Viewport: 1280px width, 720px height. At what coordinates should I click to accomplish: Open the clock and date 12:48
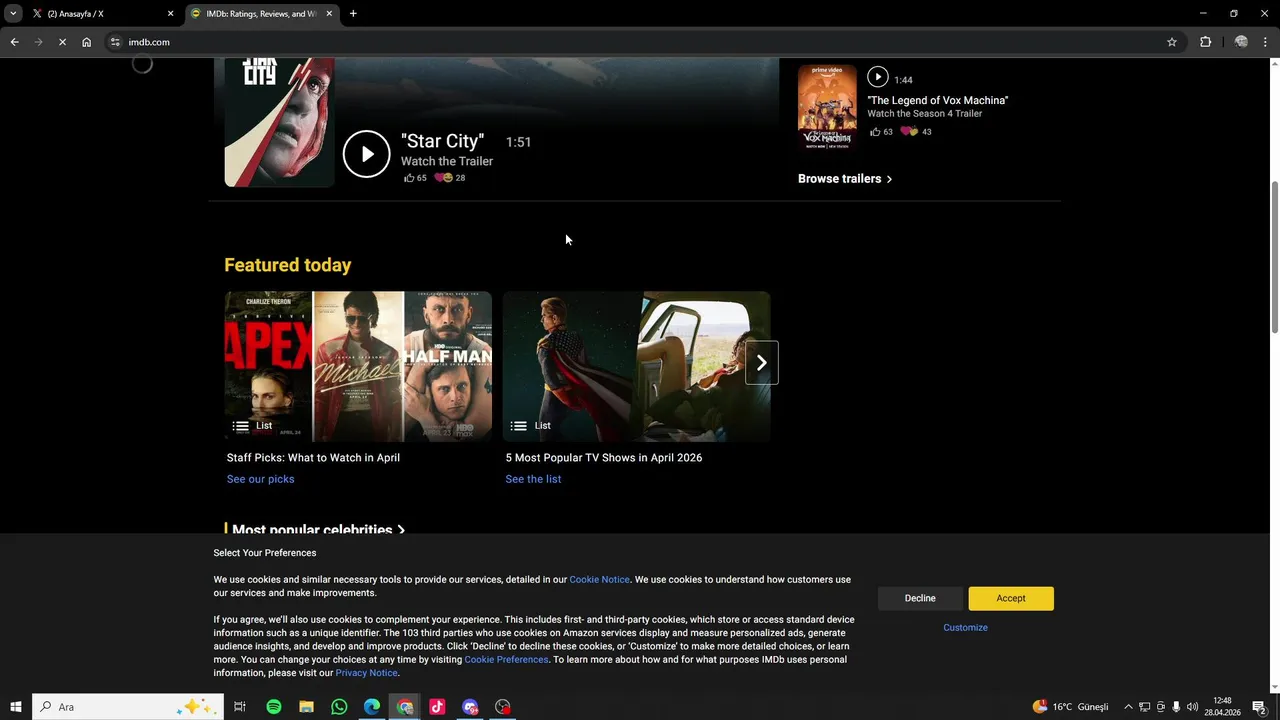(x=1222, y=707)
